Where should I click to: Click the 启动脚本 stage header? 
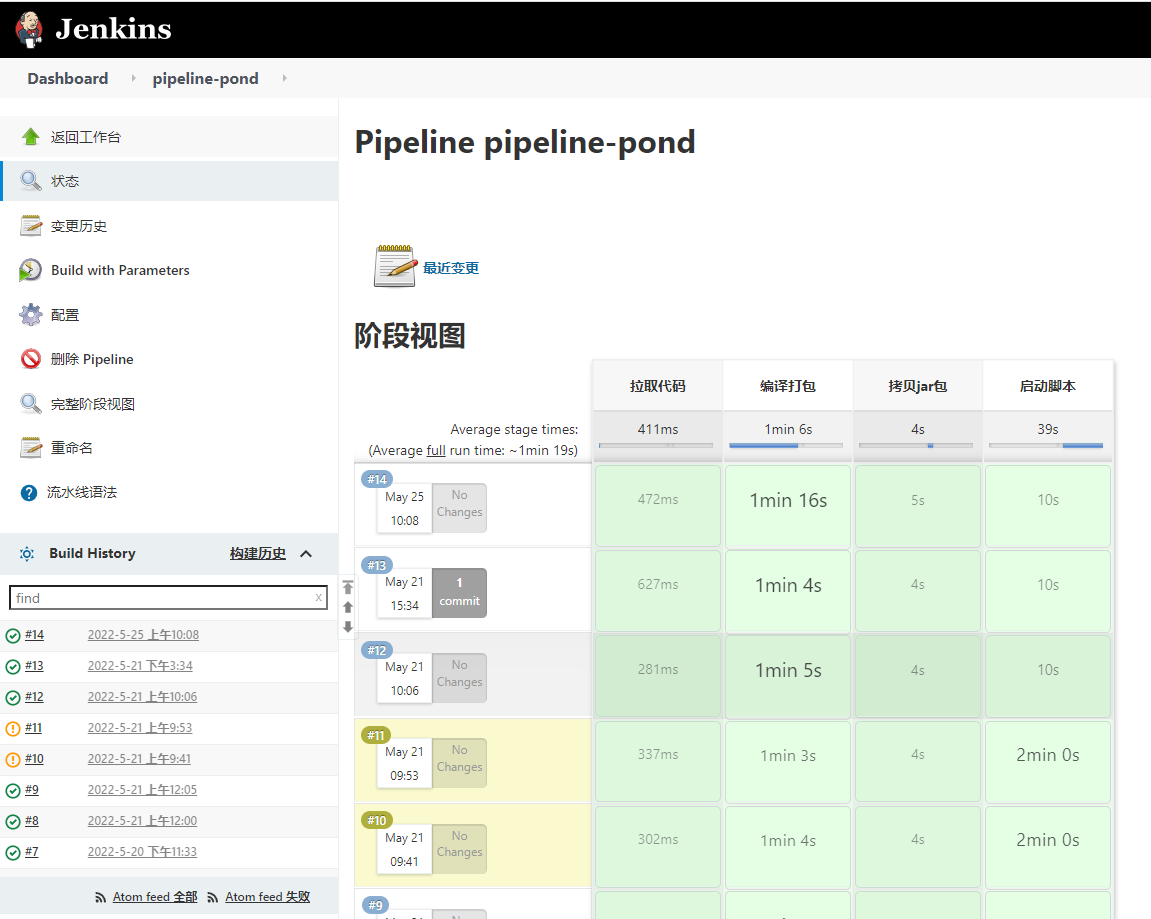1047,385
